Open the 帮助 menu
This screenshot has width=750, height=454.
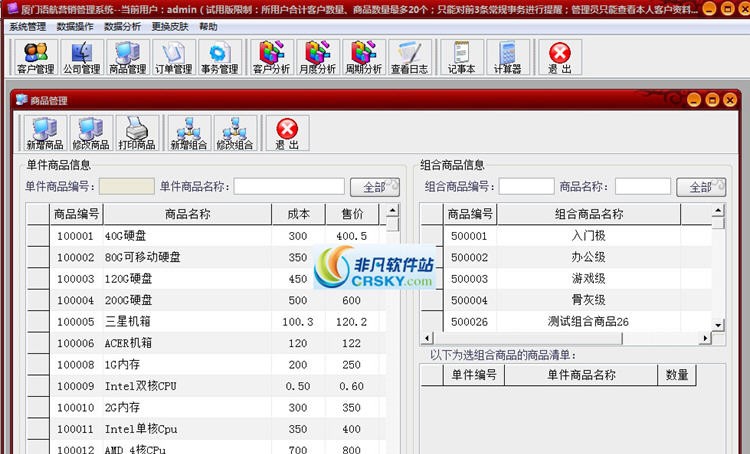point(208,27)
